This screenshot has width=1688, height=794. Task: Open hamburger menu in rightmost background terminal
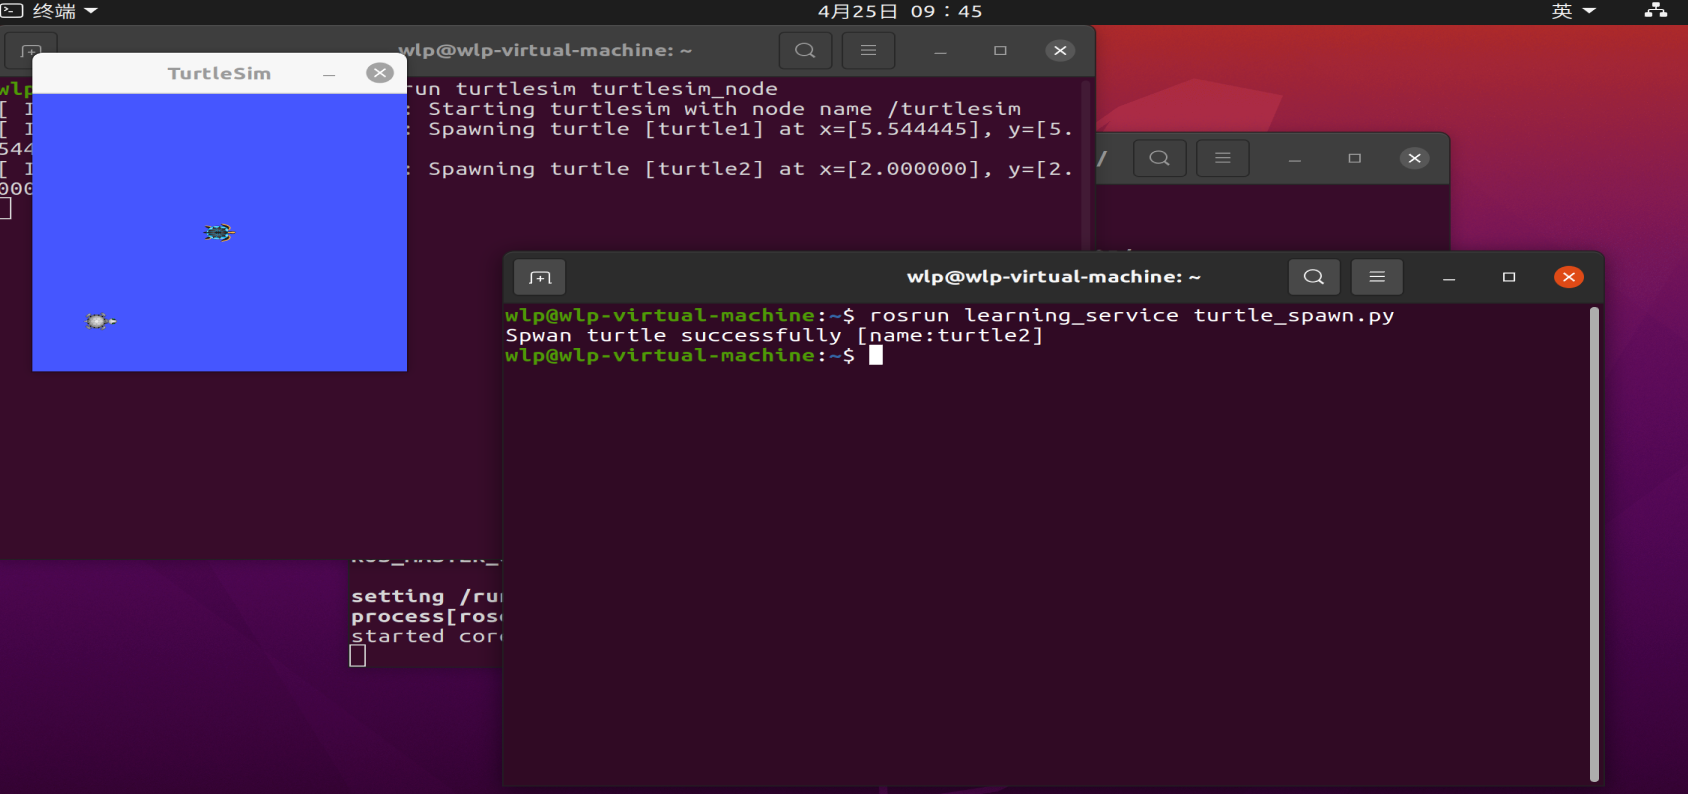(x=1222, y=158)
